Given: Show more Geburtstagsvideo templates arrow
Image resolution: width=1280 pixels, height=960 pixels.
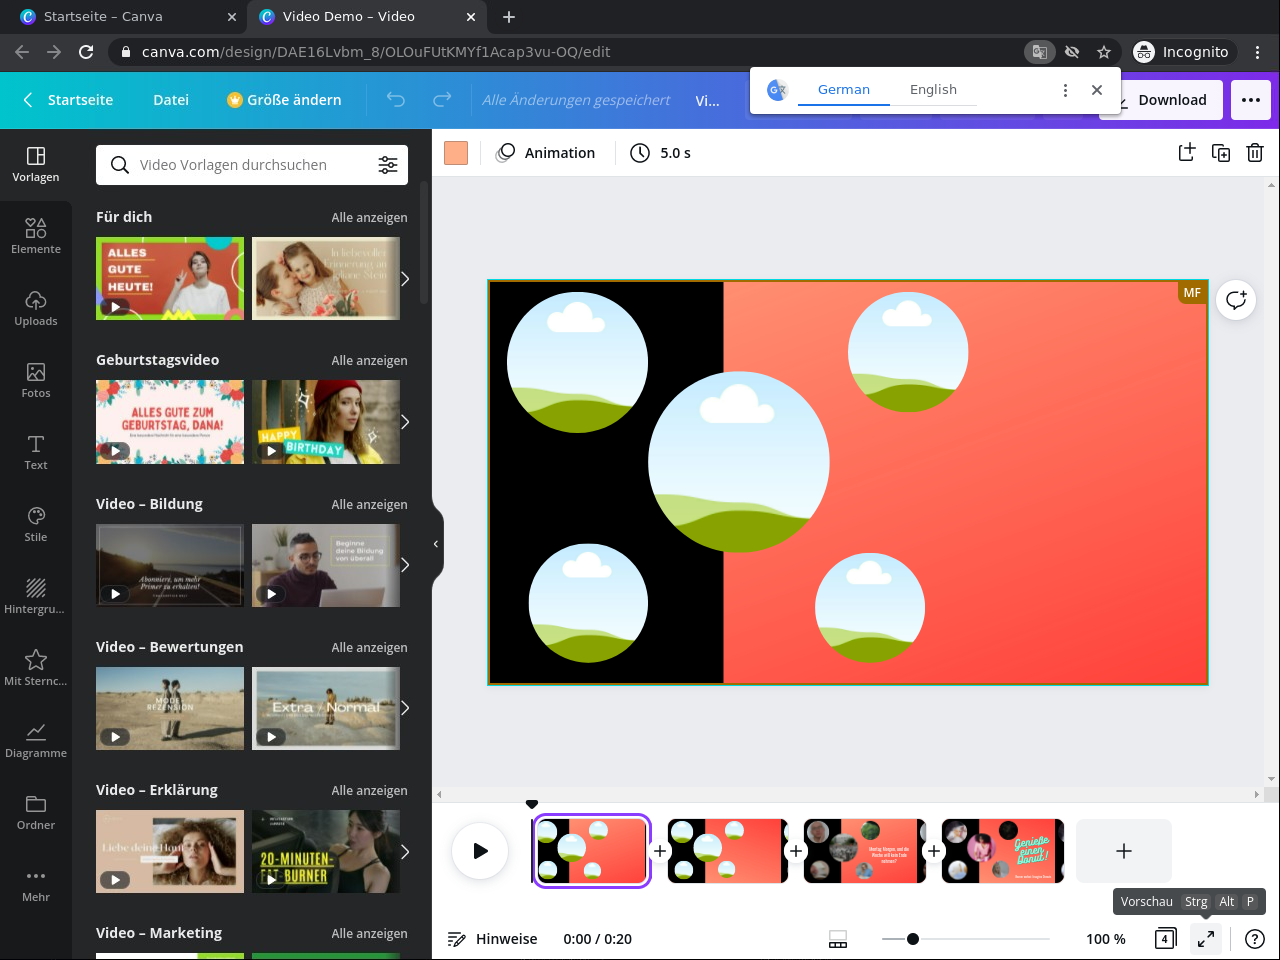Looking at the screenshot, I should [405, 422].
